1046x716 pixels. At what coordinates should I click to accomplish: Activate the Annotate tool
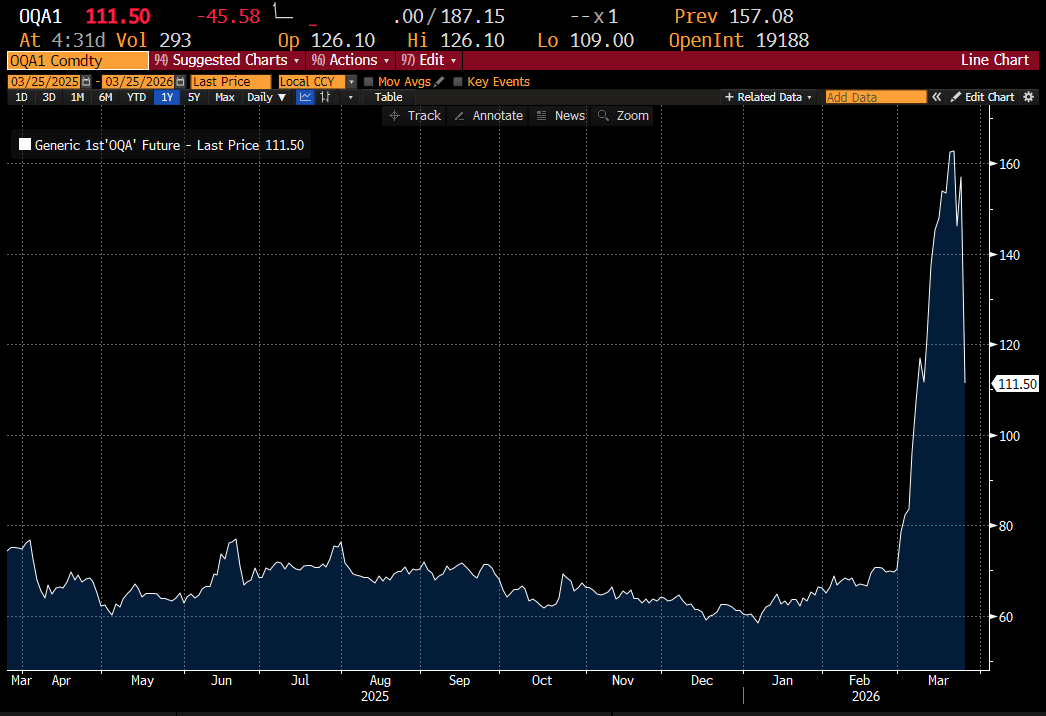pyautogui.click(x=488, y=115)
